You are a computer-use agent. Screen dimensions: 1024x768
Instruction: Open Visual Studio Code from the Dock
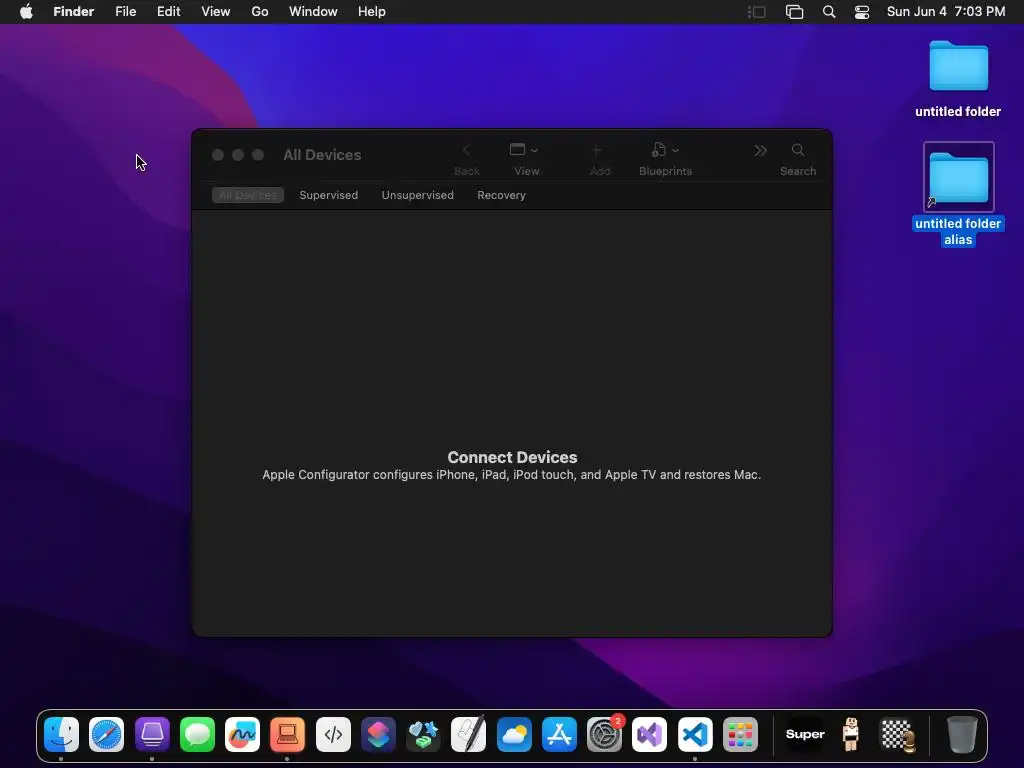(695, 735)
